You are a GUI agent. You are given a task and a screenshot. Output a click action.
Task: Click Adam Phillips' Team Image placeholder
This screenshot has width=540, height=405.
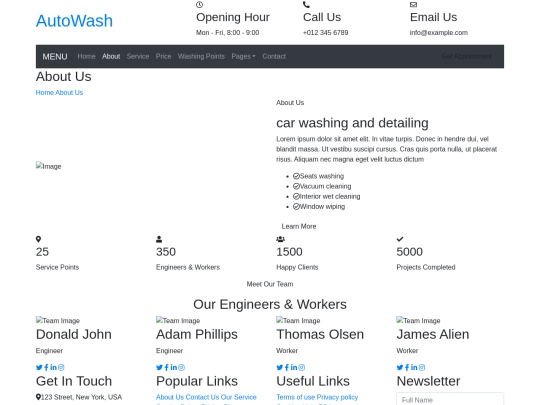point(178,320)
